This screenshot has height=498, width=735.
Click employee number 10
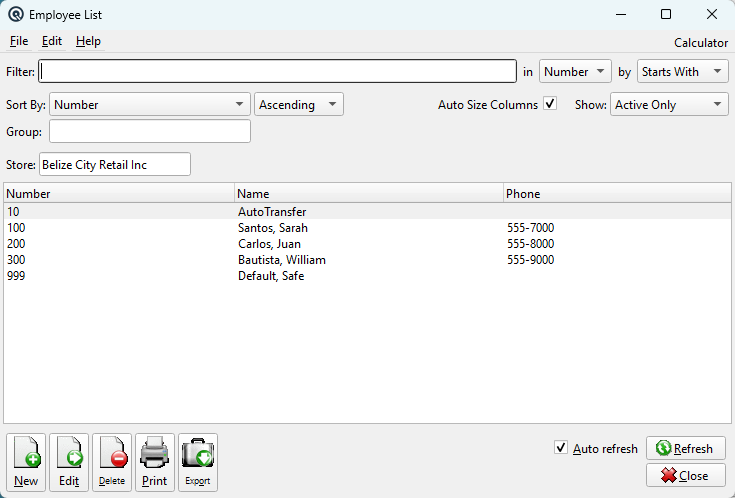click(x=13, y=211)
